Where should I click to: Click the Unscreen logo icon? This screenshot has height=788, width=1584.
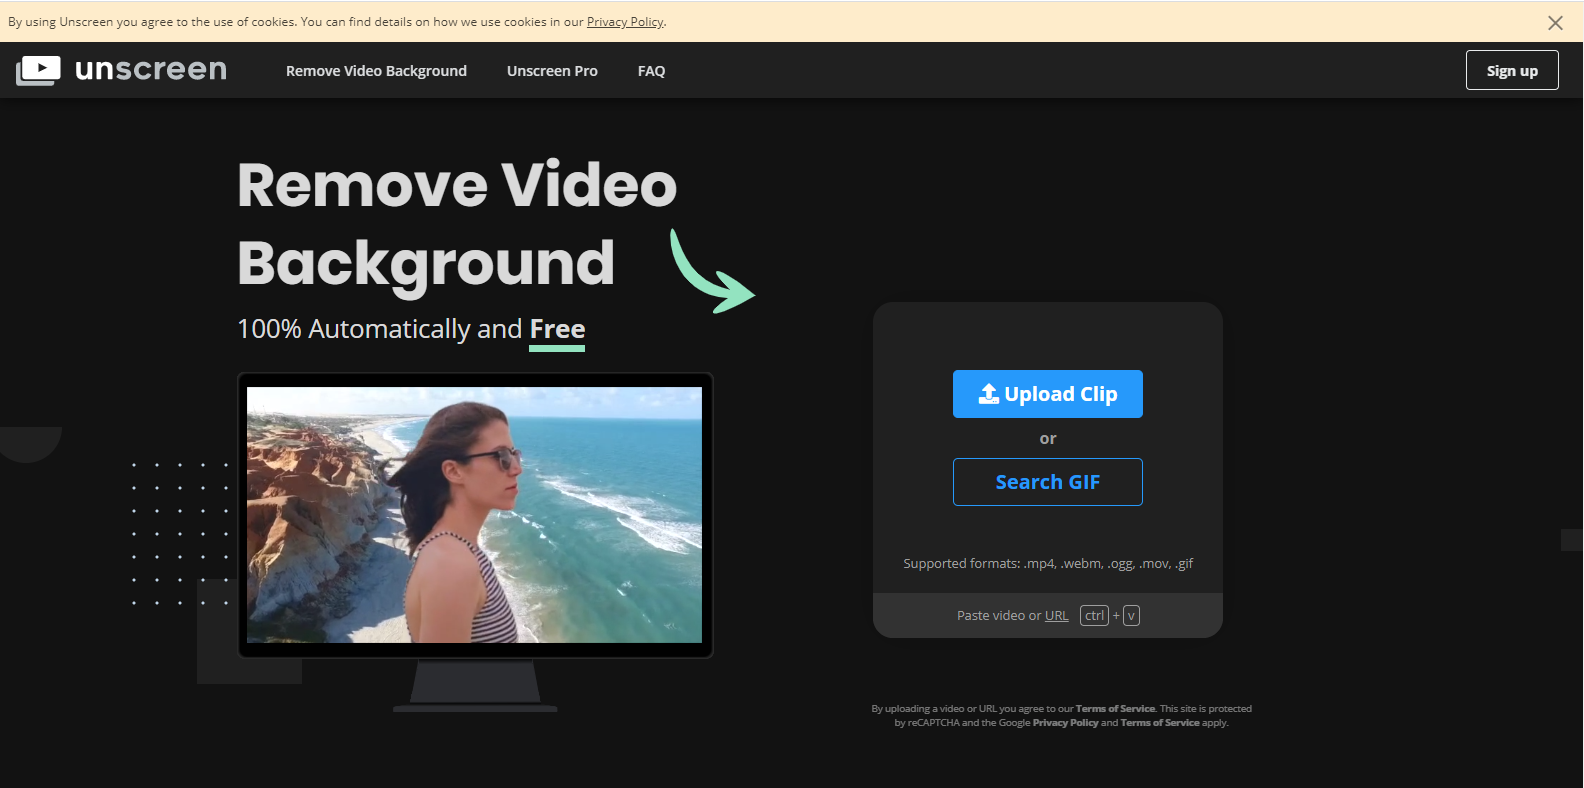(x=38, y=70)
